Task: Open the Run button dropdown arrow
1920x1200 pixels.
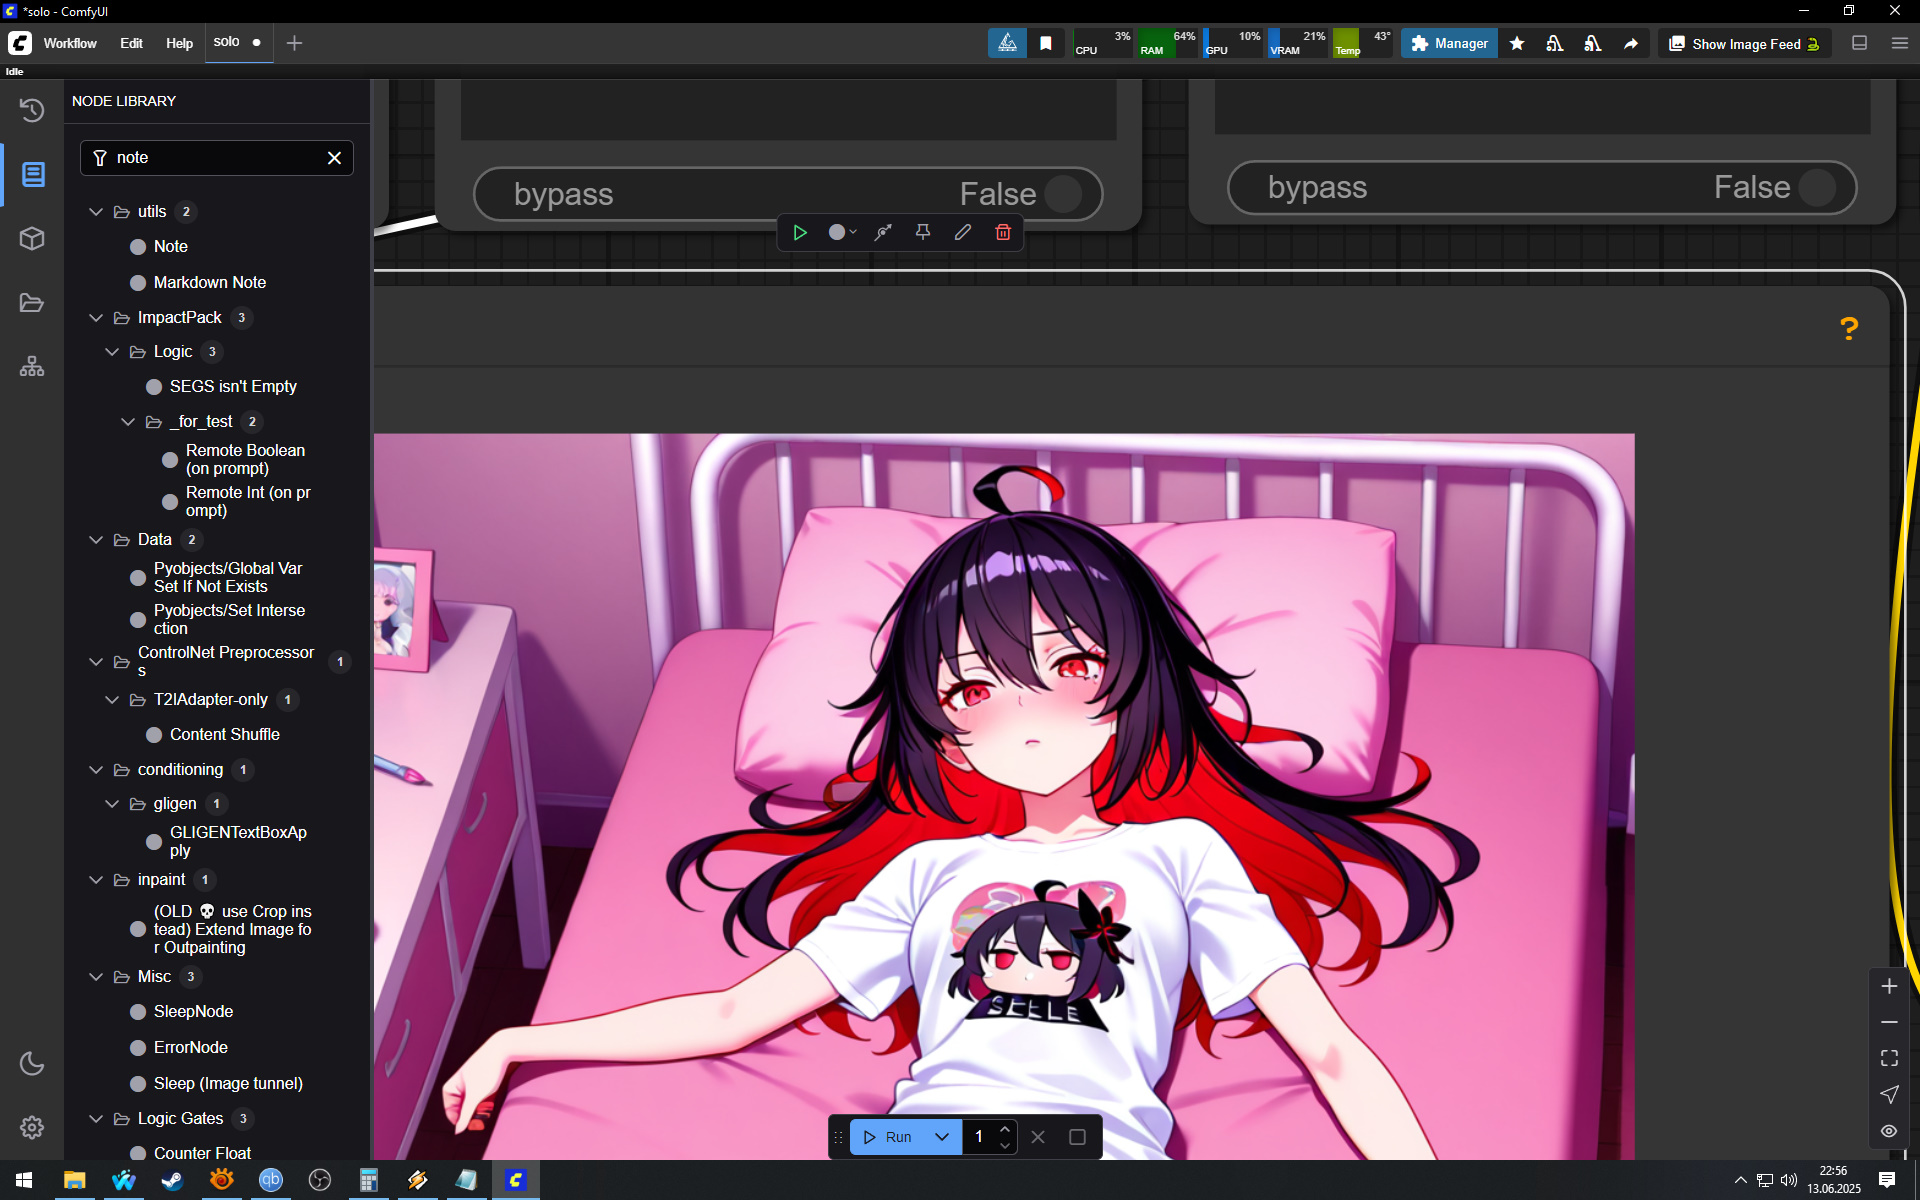Action: [942, 1137]
